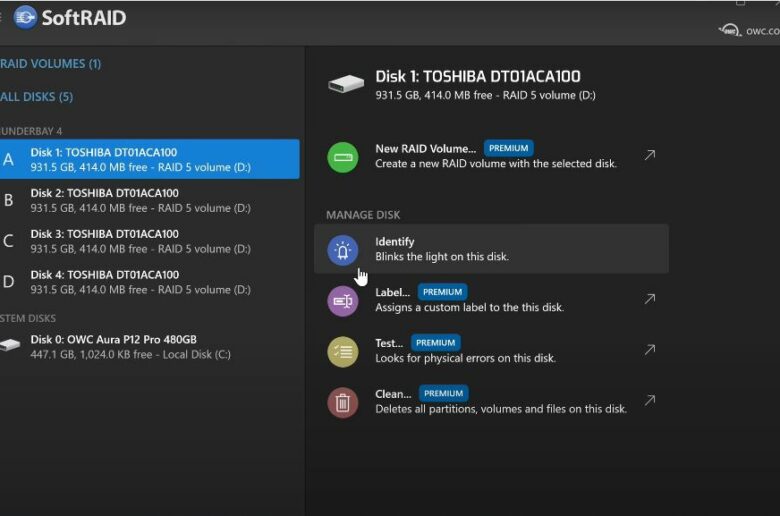
Task: Click 'Assigns a custom label' description
Action: (469, 308)
